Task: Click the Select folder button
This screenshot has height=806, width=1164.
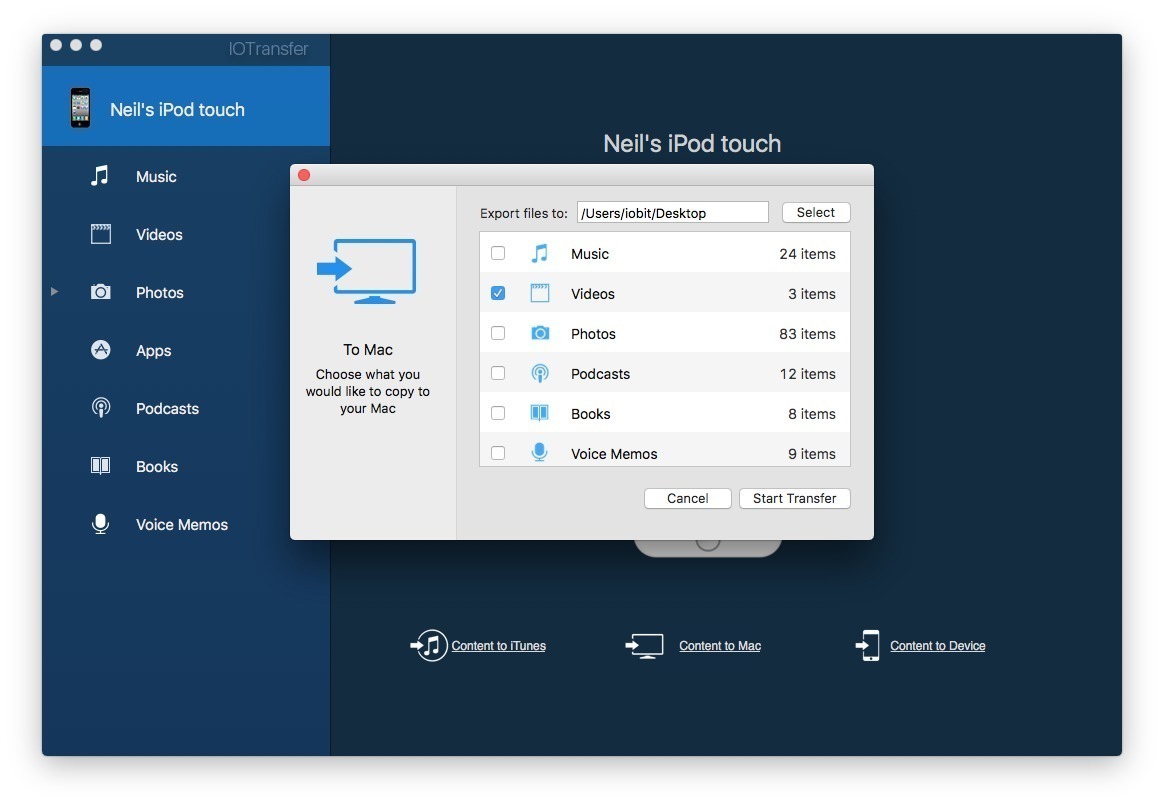Action: (x=816, y=212)
